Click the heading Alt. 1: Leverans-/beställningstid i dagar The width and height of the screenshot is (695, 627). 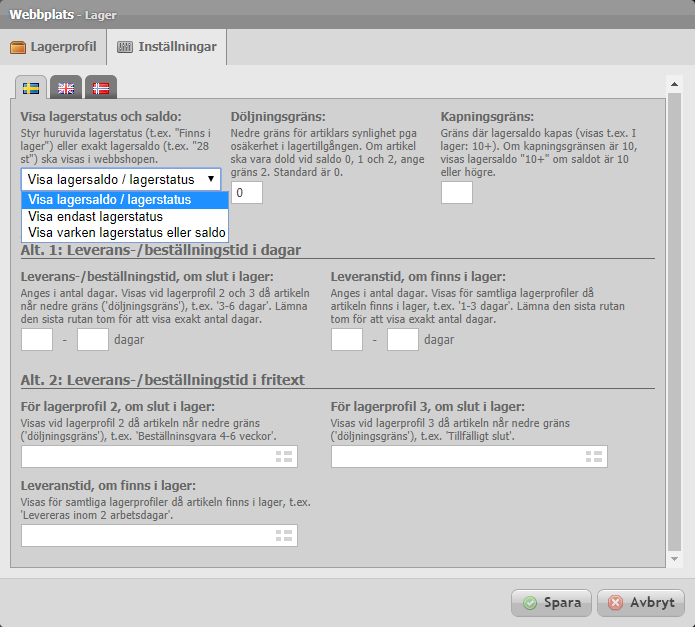click(x=161, y=250)
